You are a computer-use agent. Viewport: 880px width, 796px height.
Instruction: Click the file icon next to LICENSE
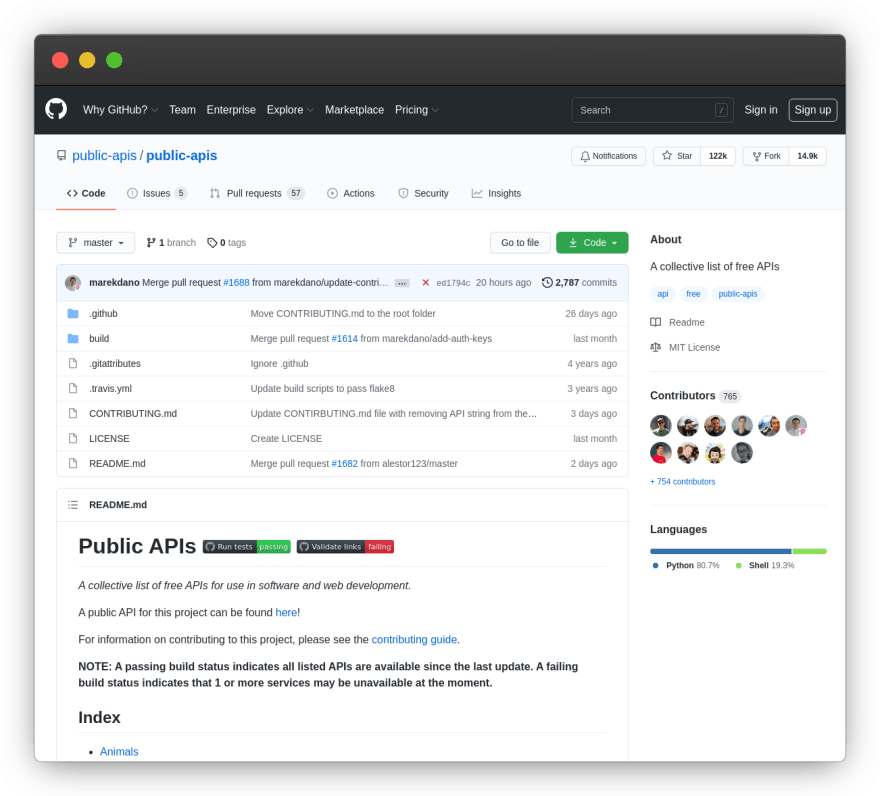click(x=73, y=438)
